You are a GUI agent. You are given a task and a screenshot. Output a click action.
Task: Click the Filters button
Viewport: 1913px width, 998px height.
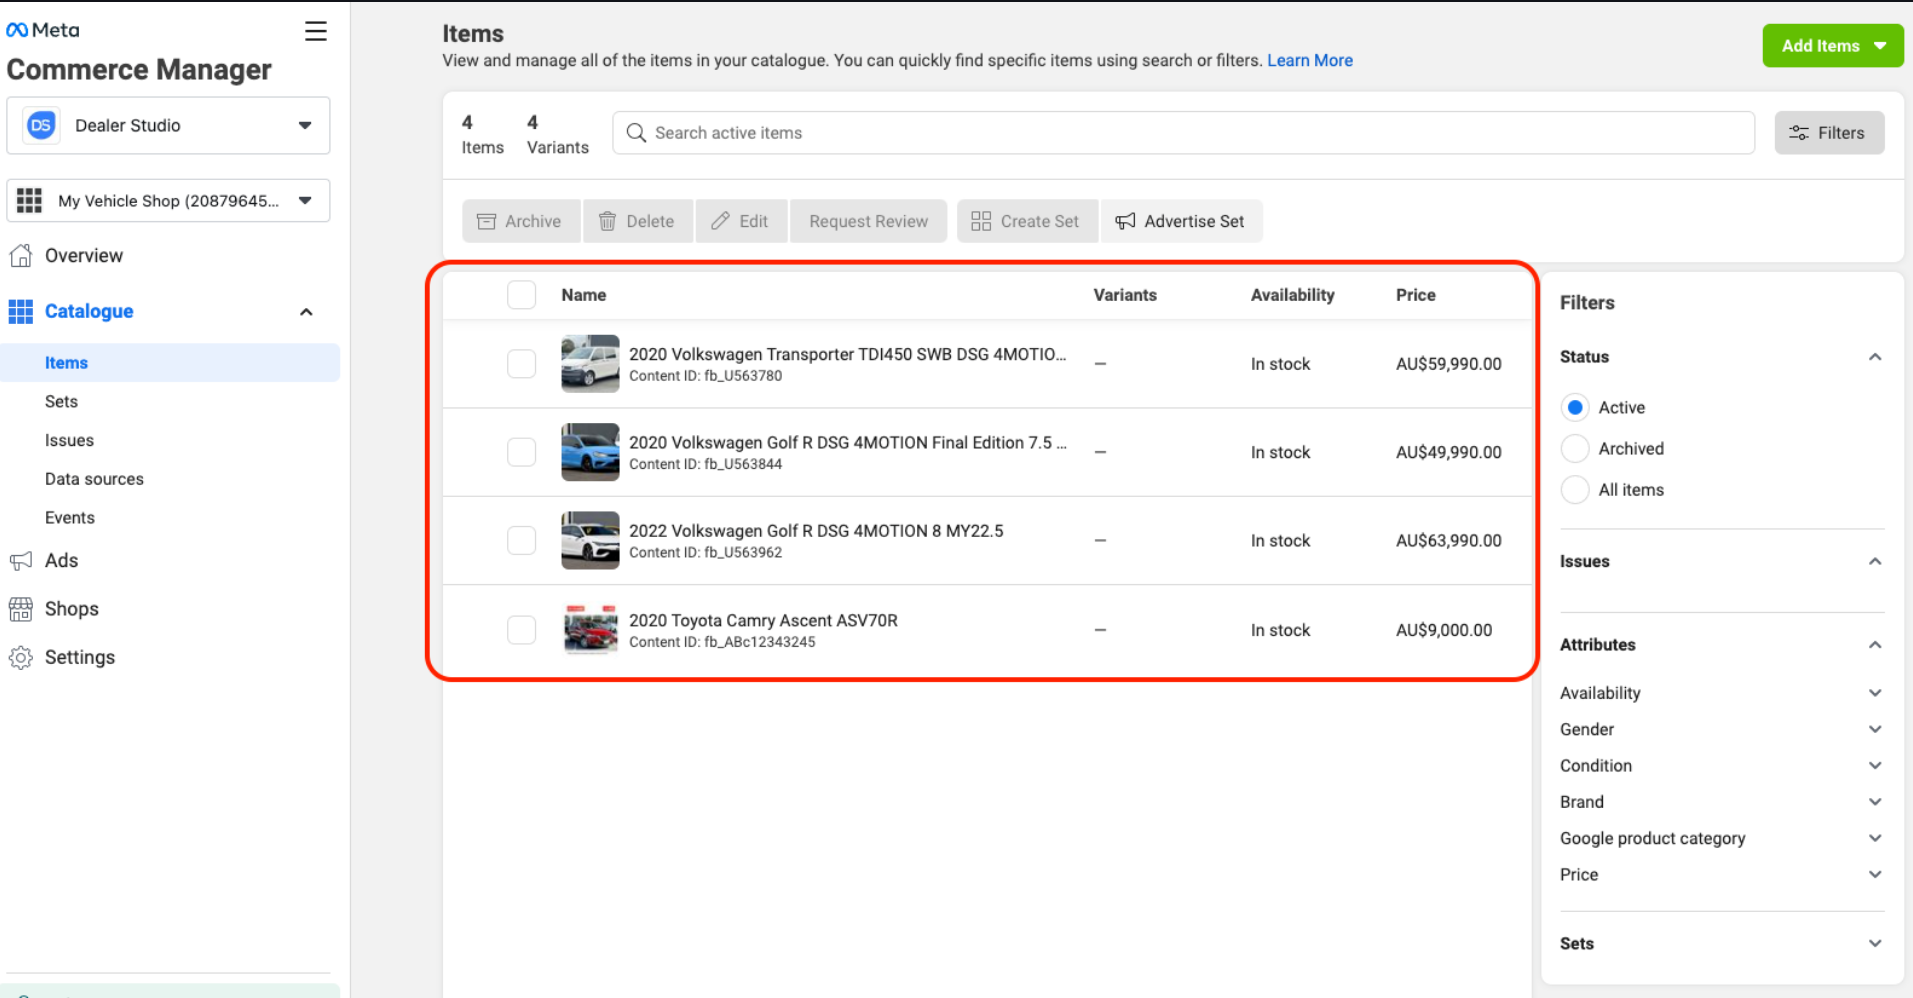coord(1829,133)
